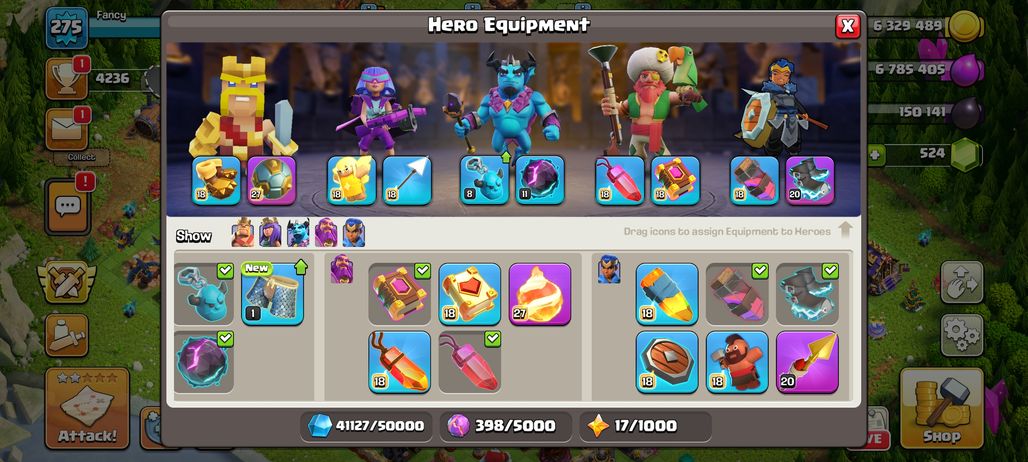The width and height of the screenshot is (1028, 462).
Task: Open the gem purchase plus button
Action: [875, 155]
